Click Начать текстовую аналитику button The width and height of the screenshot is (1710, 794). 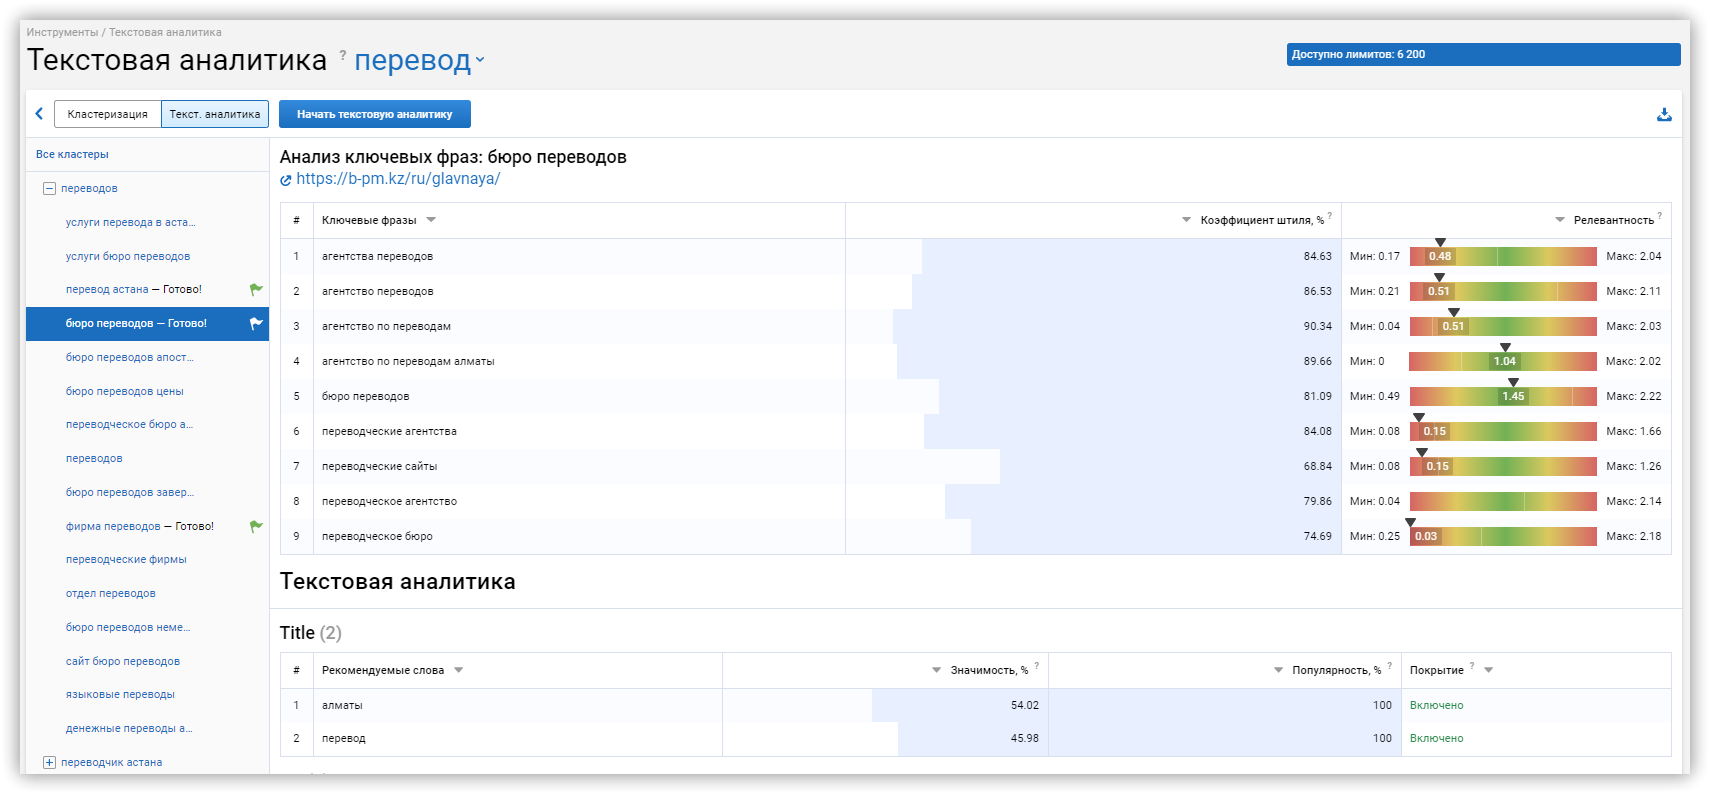[375, 114]
